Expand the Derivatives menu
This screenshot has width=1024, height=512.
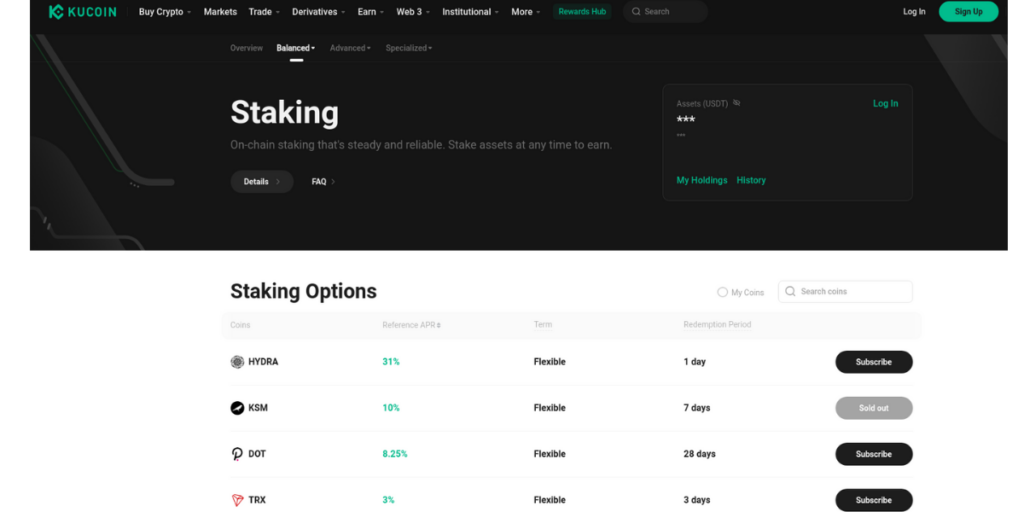(x=319, y=12)
